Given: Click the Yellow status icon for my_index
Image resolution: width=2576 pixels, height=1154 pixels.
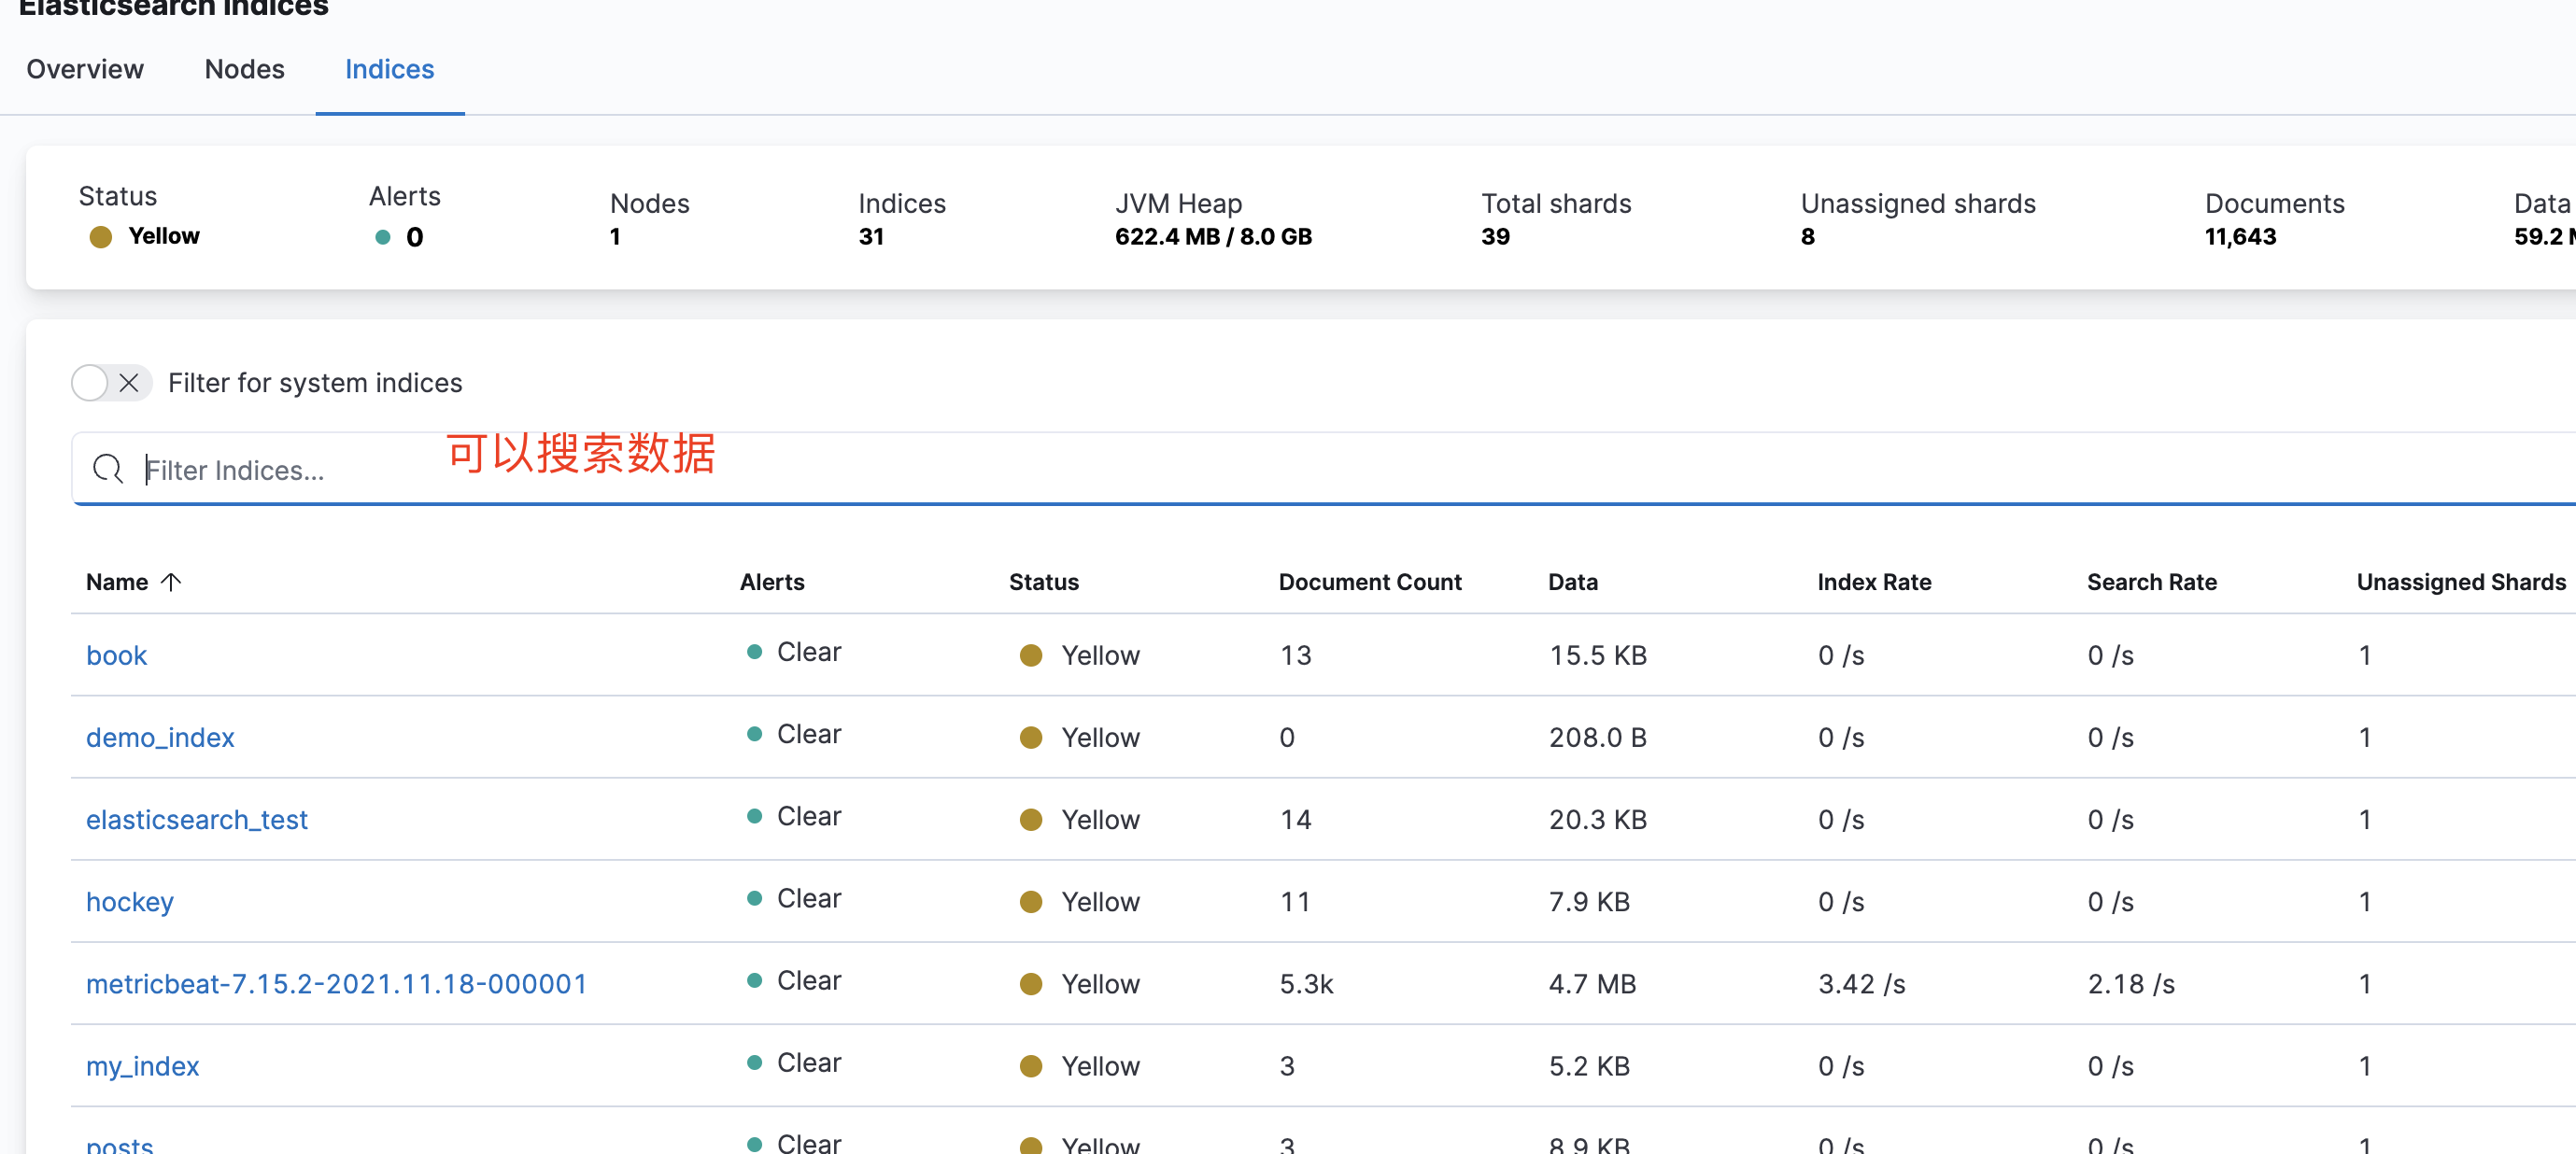Looking at the screenshot, I should 1031,1066.
